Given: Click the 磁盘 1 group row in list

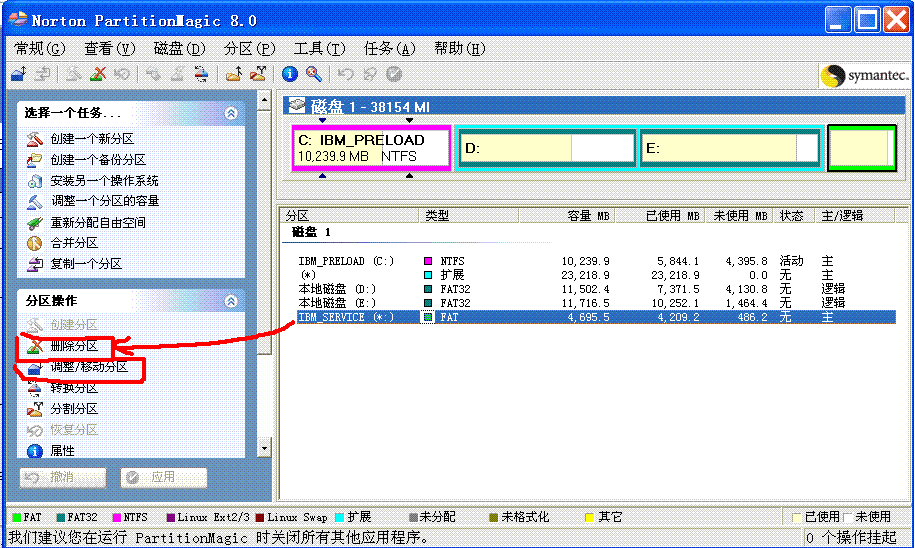Looking at the screenshot, I should [311, 232].
